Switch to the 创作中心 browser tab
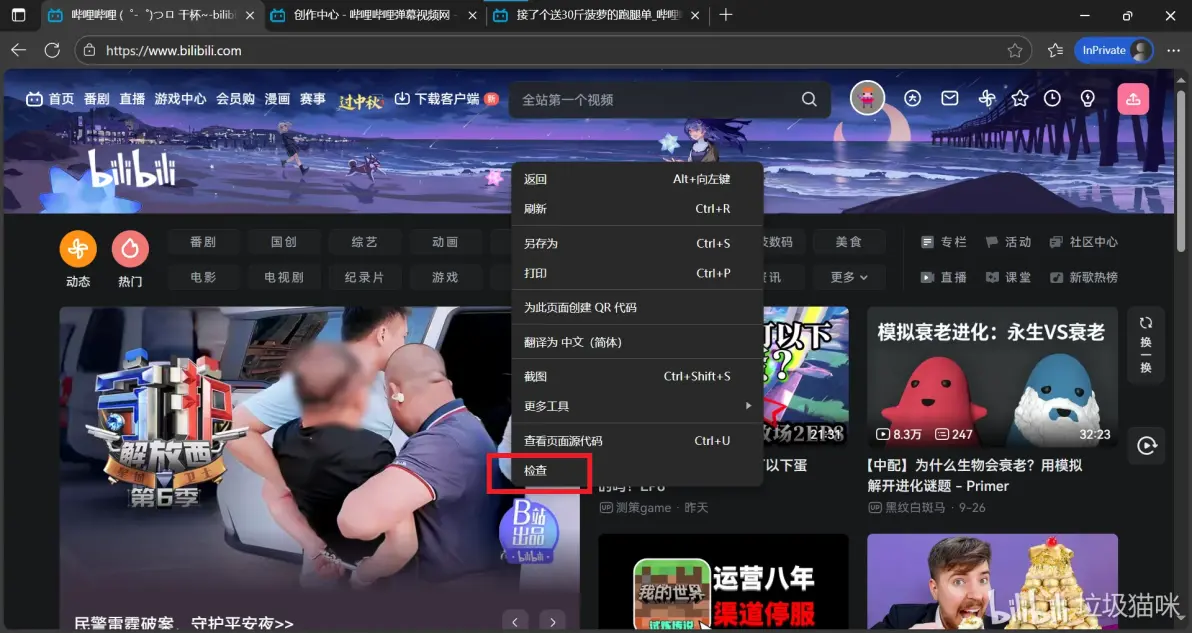1192x633 pixels. 372,15
